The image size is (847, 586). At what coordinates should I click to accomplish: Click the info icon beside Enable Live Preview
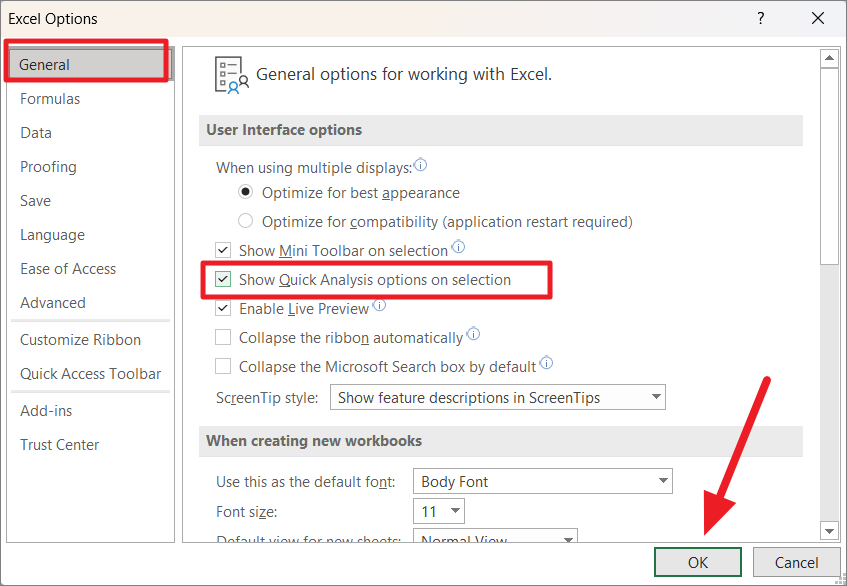coord(379,307)
